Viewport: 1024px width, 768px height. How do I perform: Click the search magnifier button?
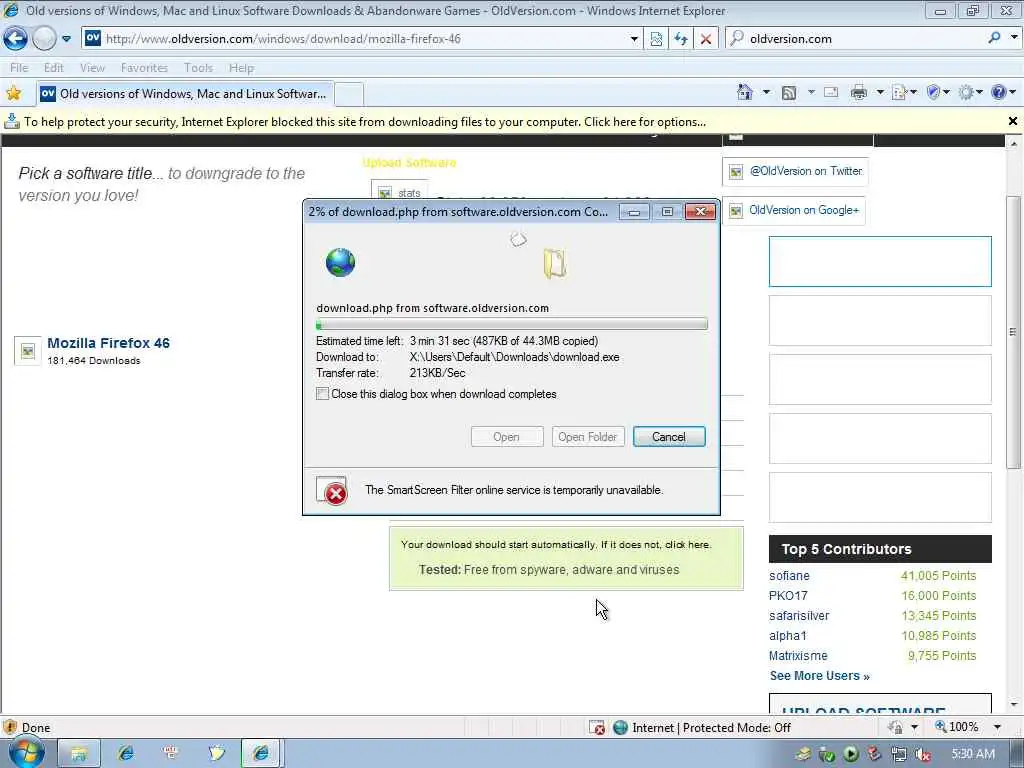pos(994,38)
